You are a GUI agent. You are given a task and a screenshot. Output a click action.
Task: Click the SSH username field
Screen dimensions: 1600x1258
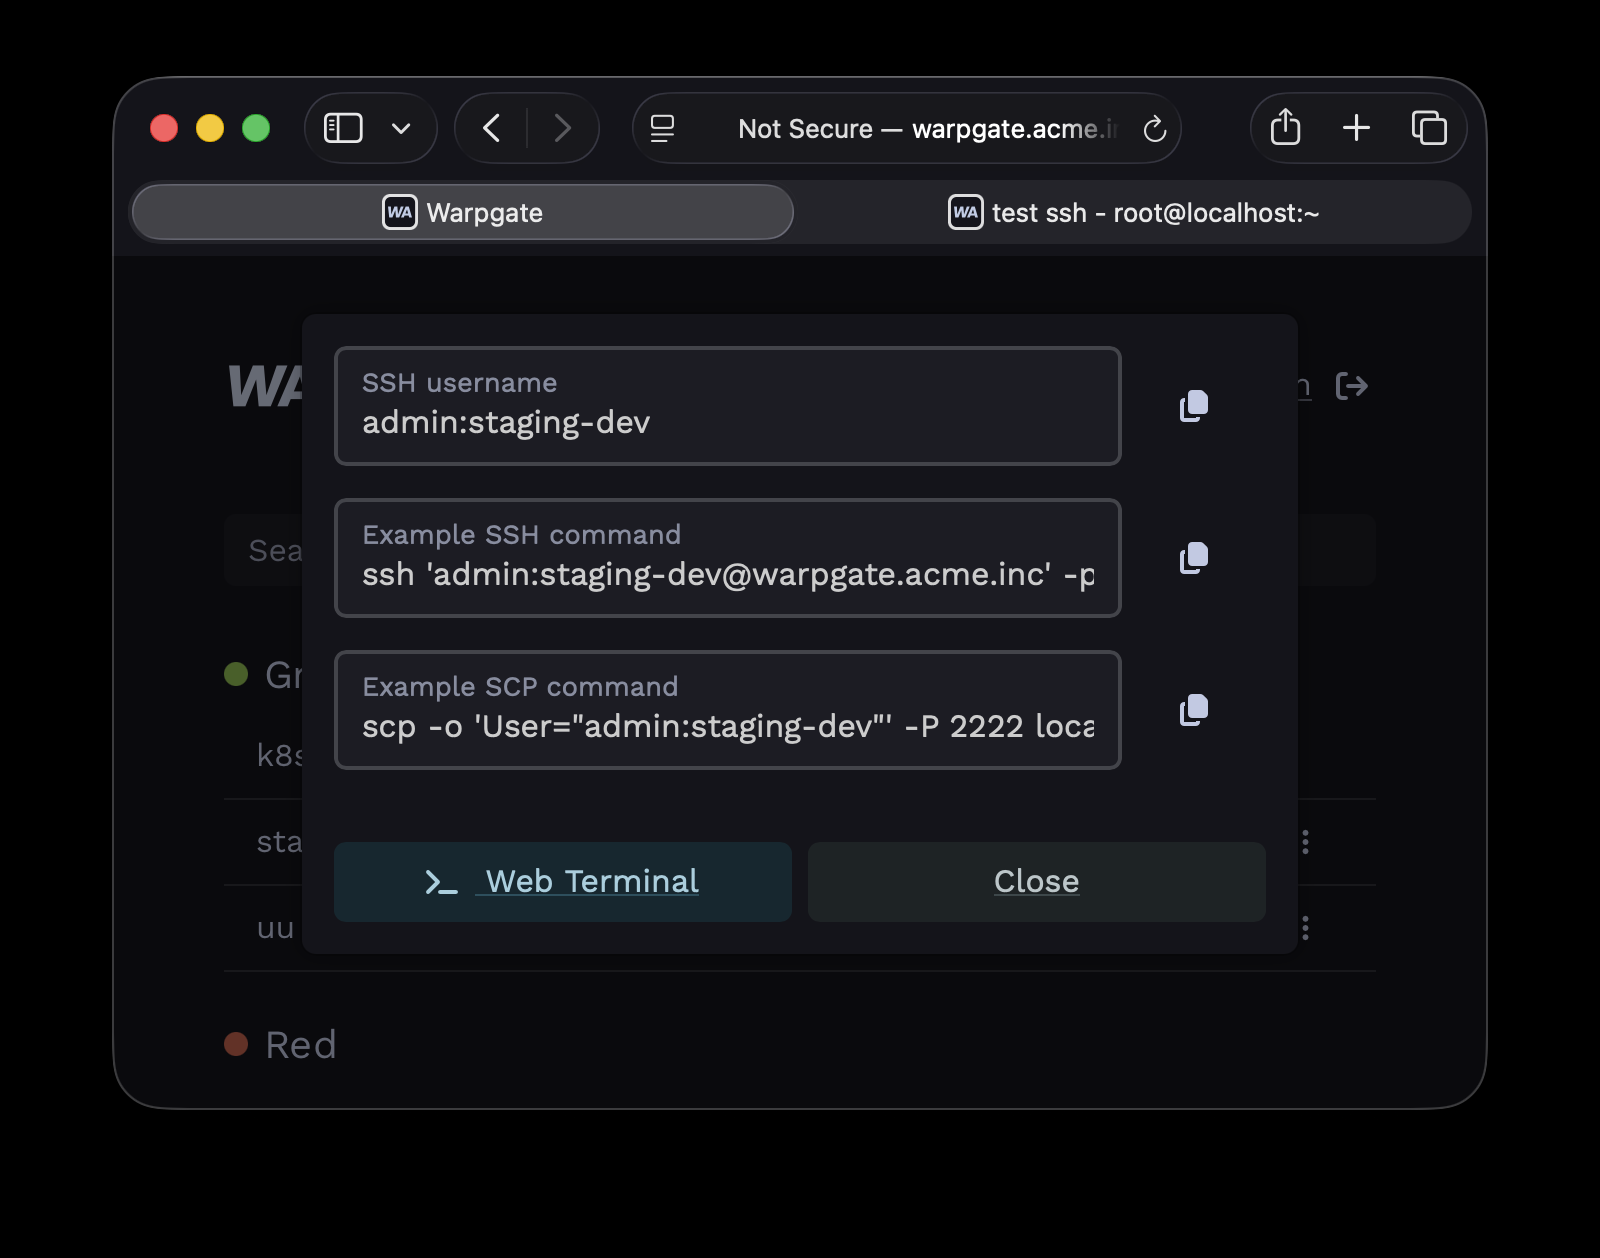tap(728, 406)
